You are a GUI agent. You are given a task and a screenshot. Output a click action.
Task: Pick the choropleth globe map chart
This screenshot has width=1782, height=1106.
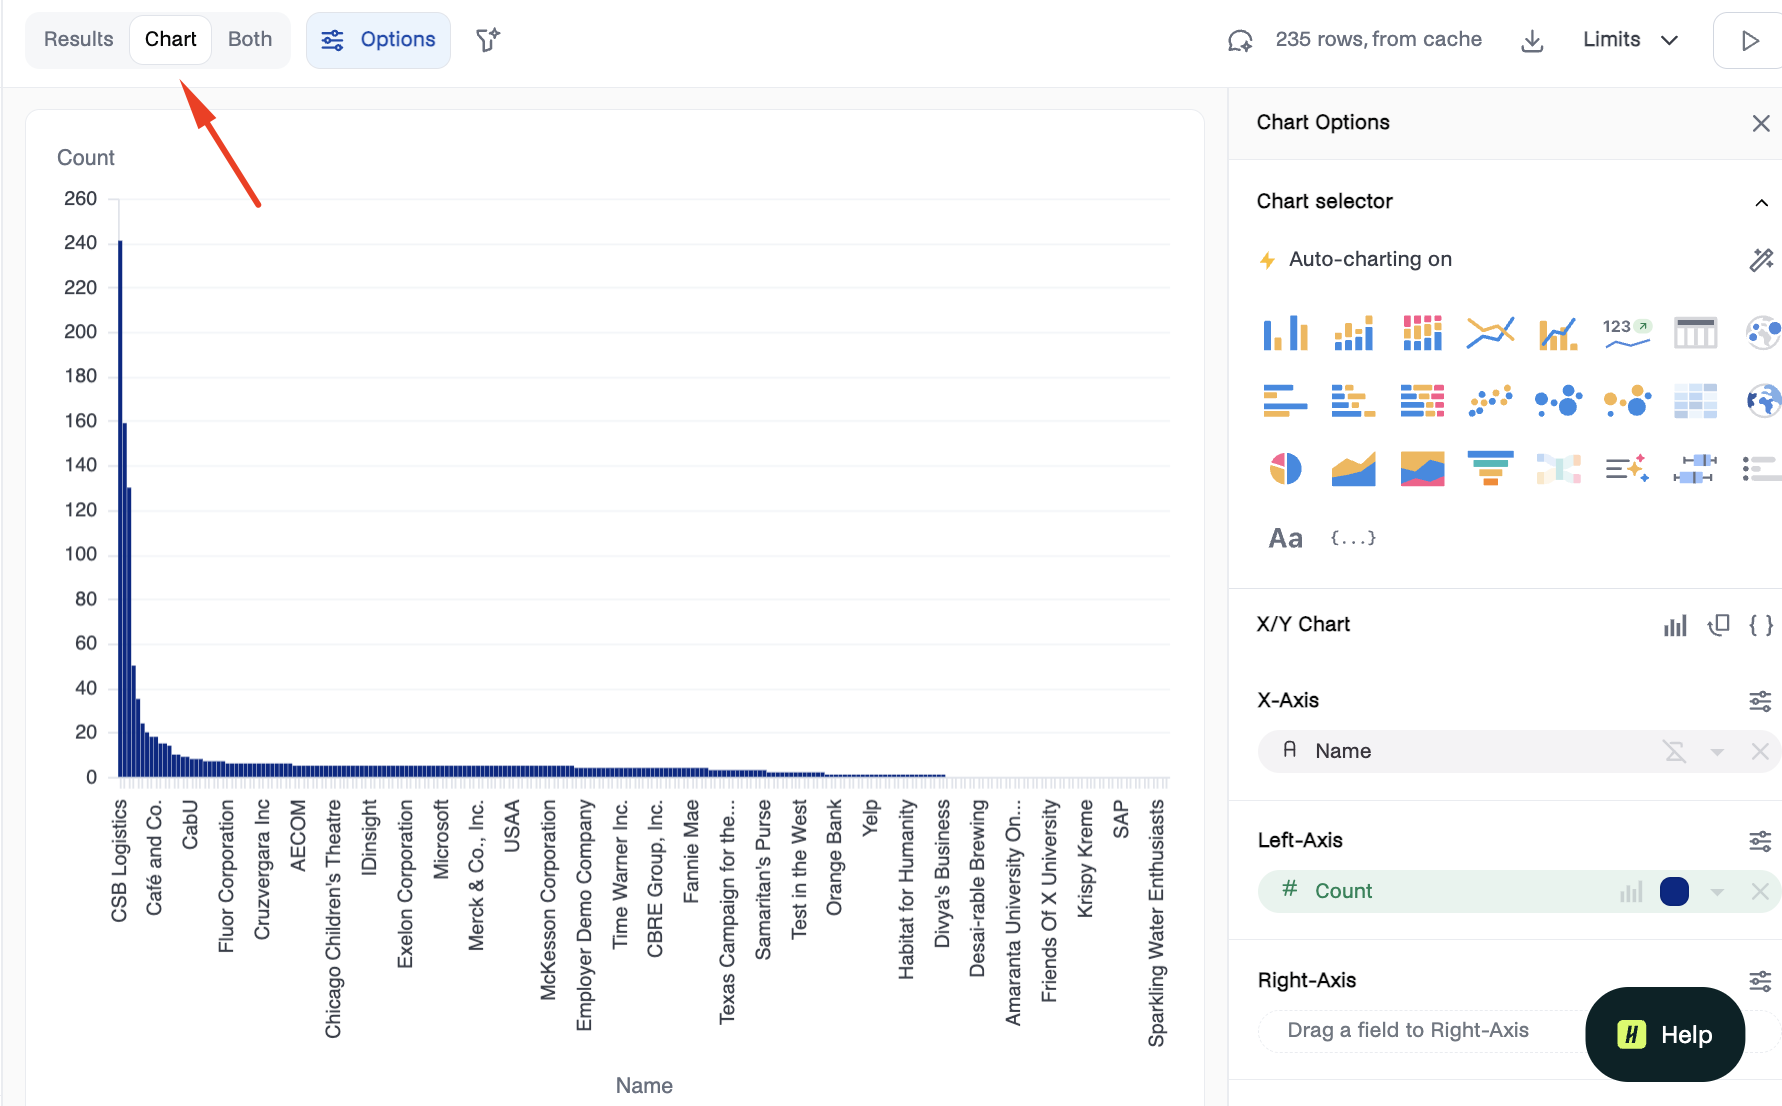tap(1763, 400)
